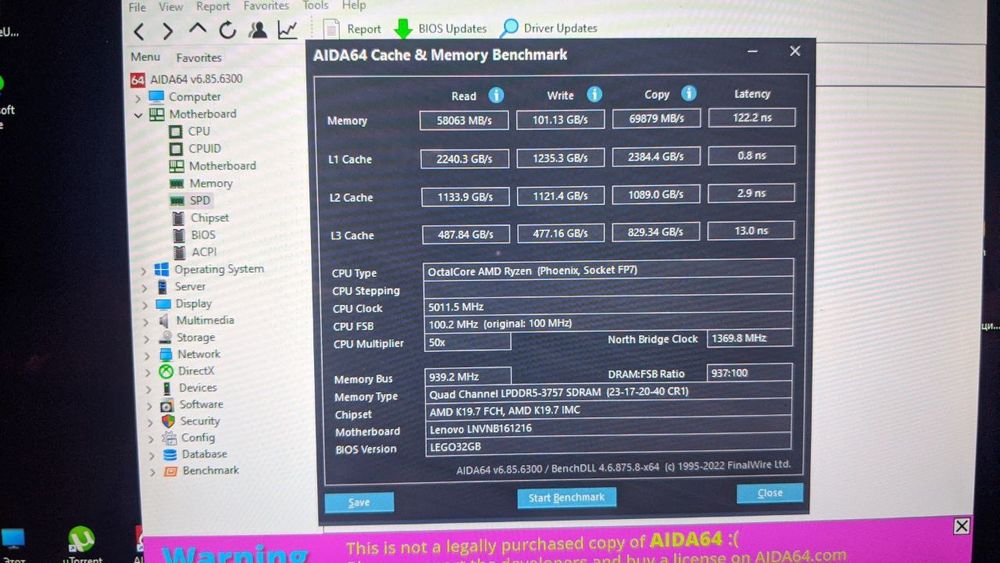
Task: Collapse the Motherboard node arrow
Action: click(x=138, y=115)
